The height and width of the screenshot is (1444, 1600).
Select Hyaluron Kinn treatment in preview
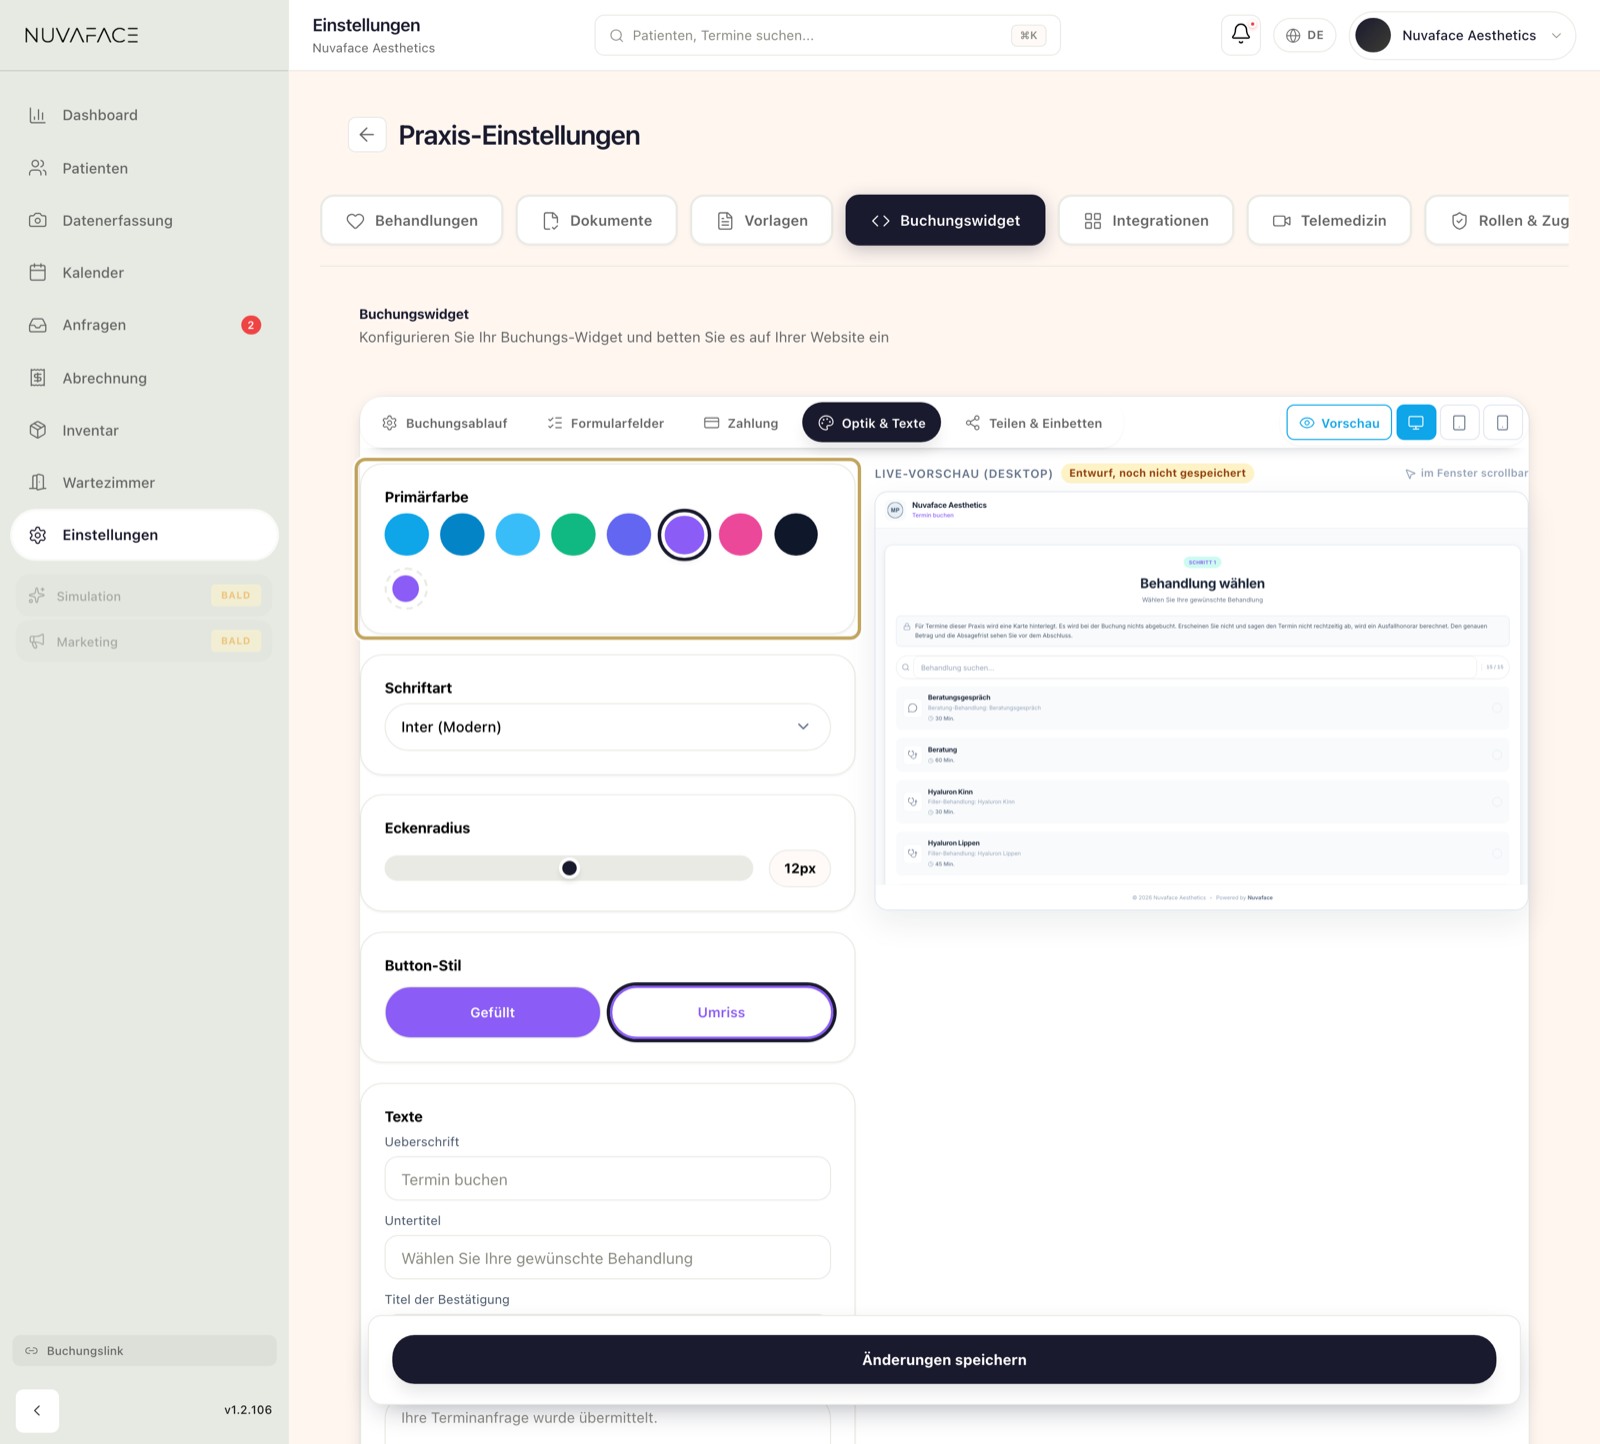(1202, 801)
